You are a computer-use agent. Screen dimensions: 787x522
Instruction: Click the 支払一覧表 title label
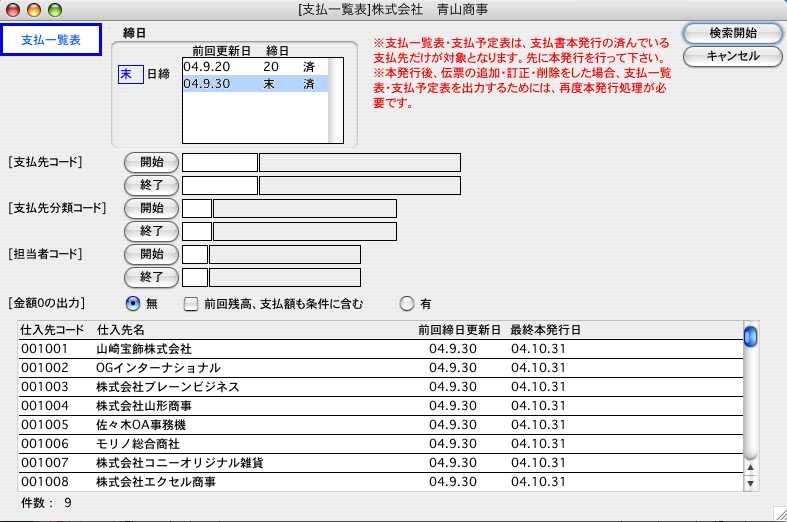point(50,40)
